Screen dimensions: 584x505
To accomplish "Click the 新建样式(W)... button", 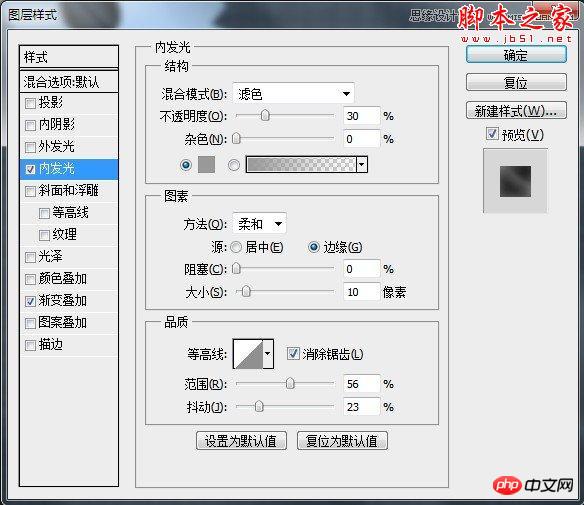I will [x=516, y=110].
